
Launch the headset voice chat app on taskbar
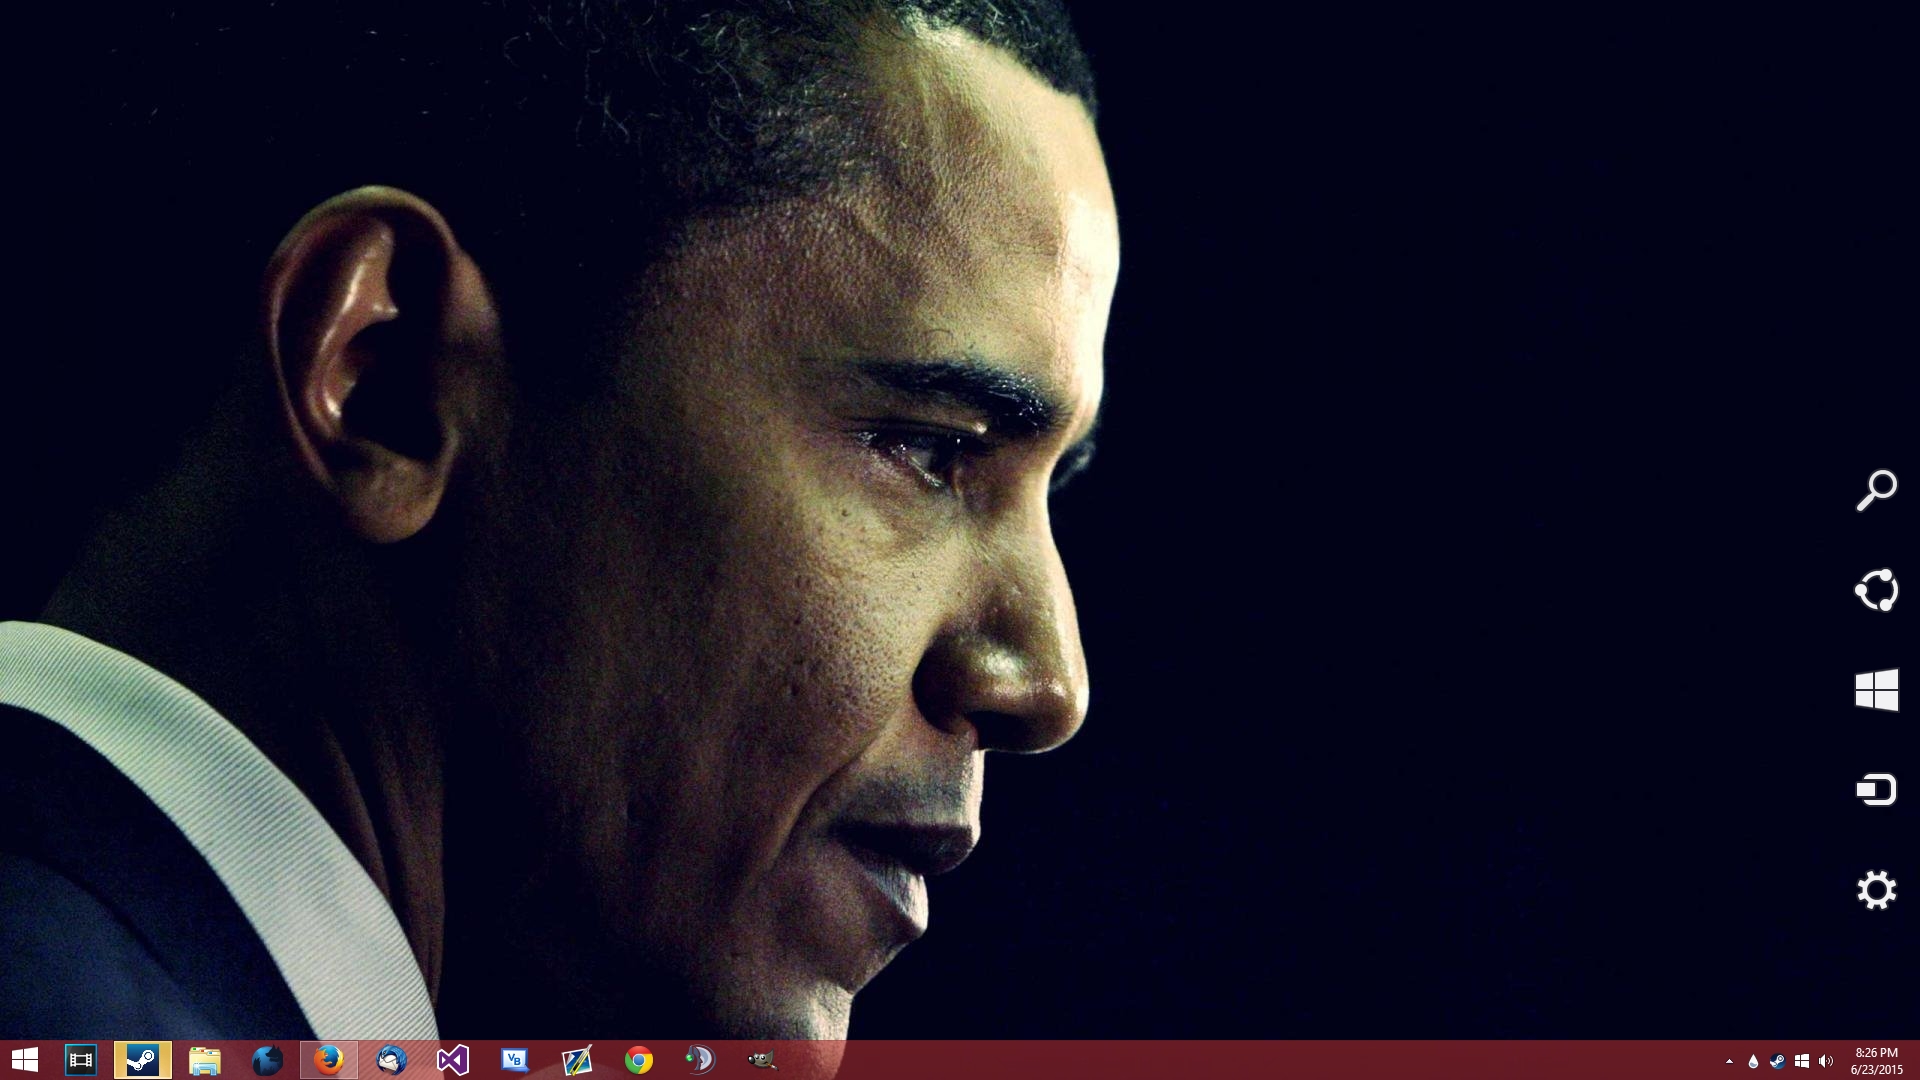click(701, 1060)
